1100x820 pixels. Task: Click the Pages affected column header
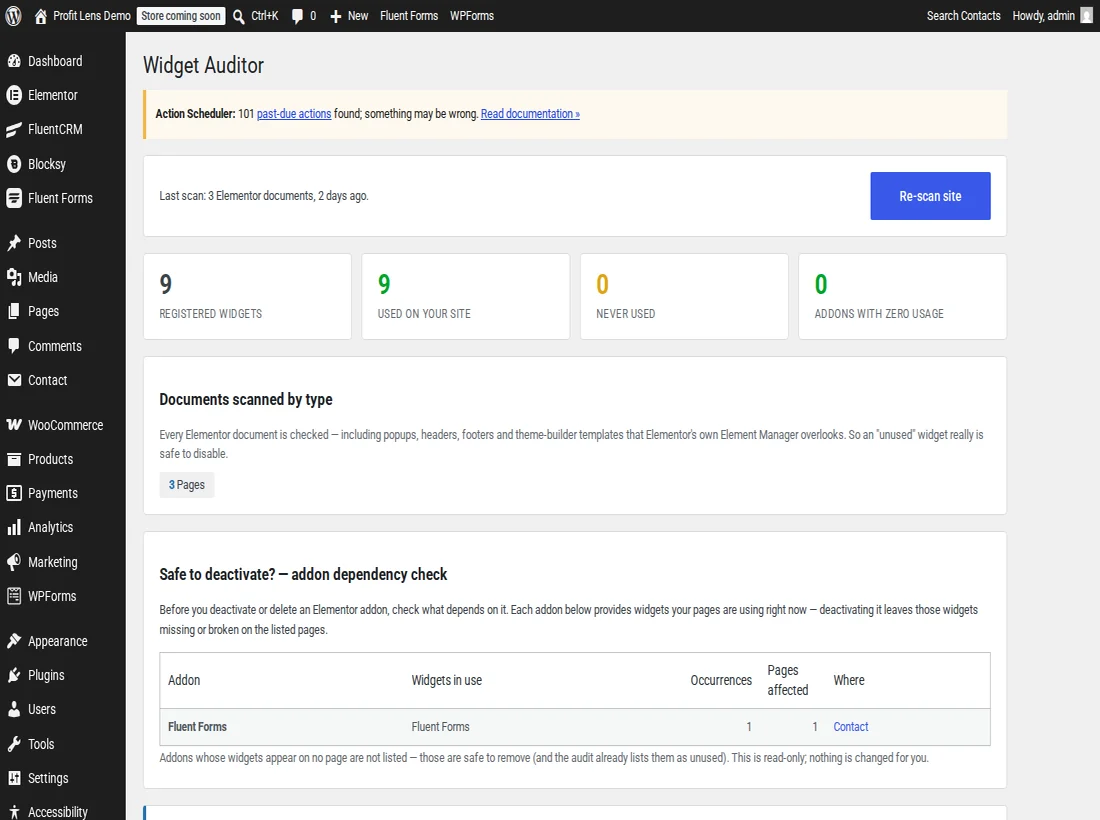(787, 680)
